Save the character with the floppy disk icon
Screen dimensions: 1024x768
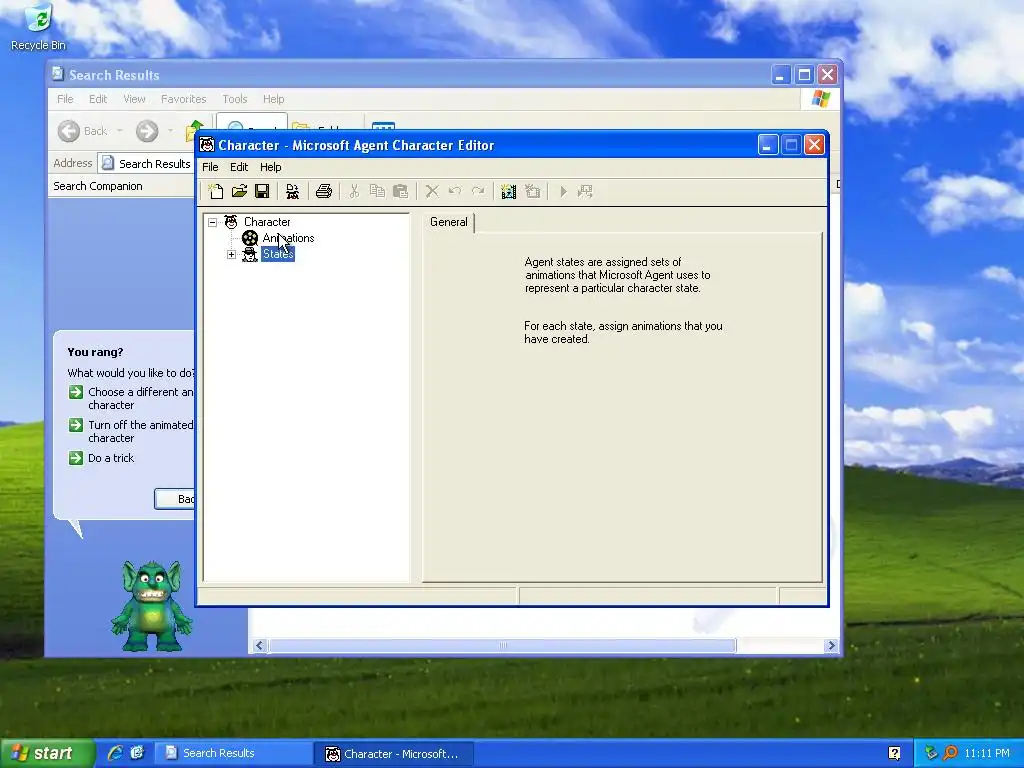click(262, 191)
